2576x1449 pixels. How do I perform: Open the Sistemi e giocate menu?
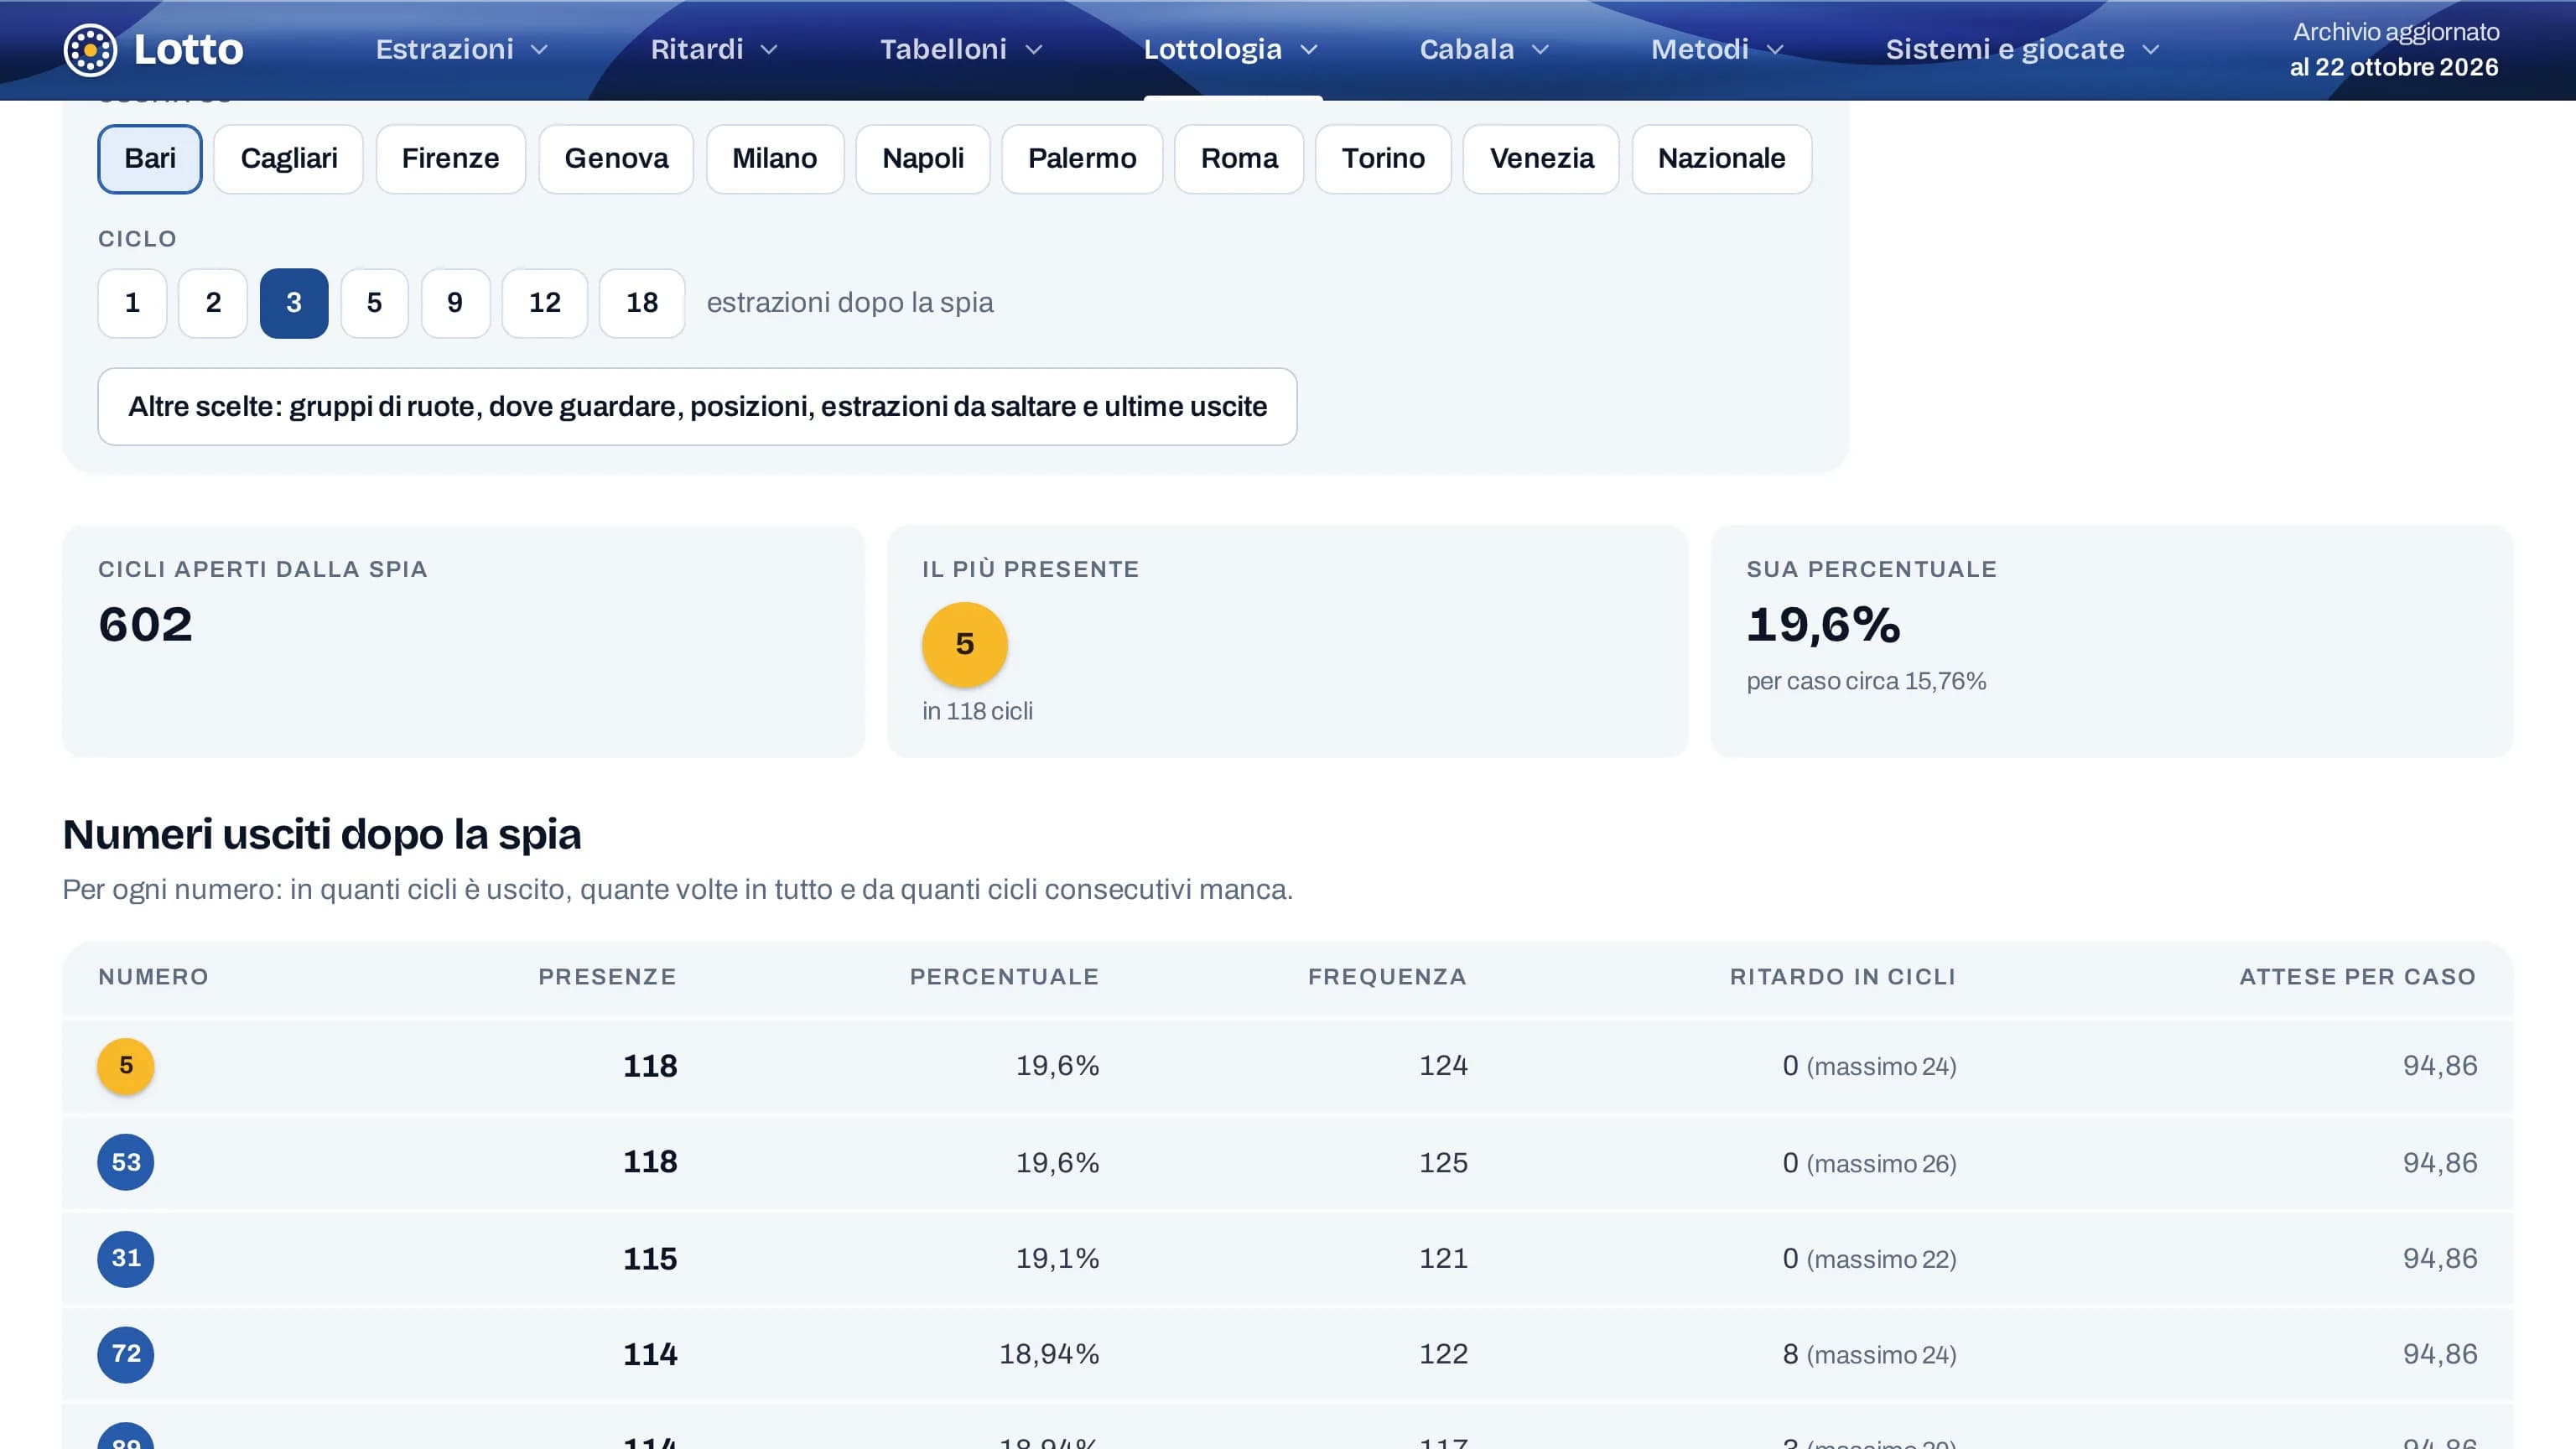click(2023, 49)
